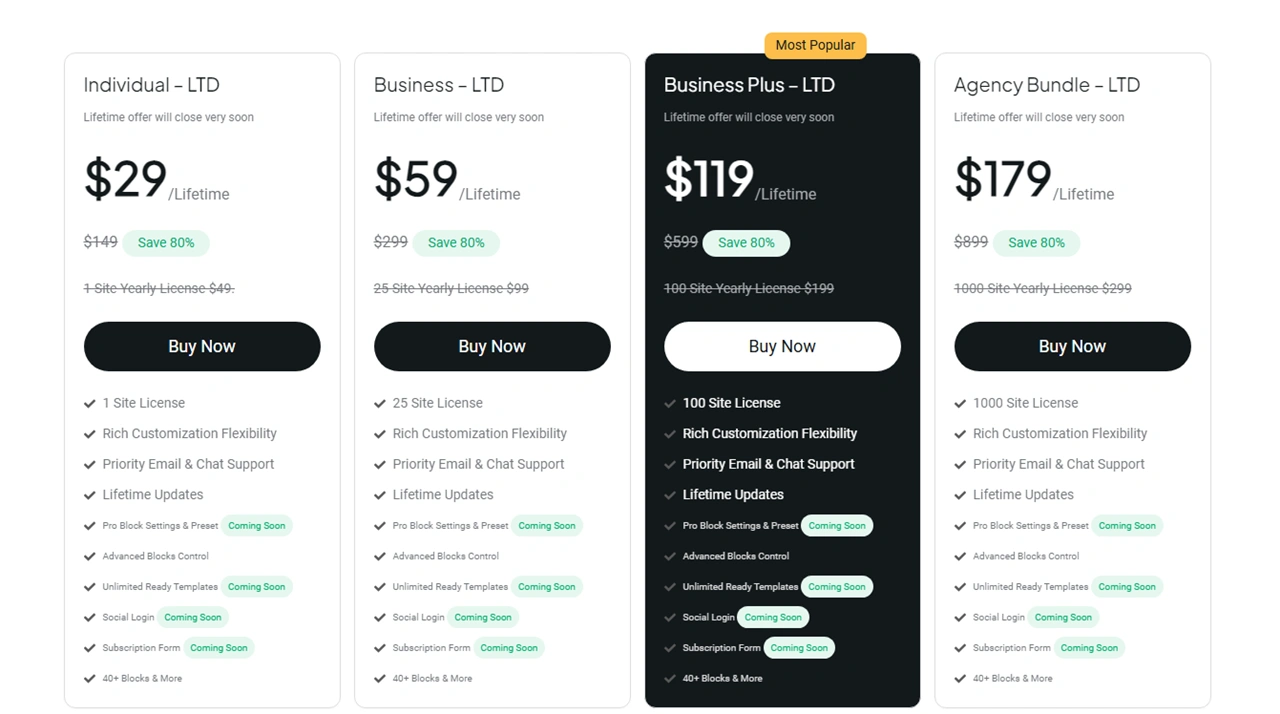Click Coming Soon tag beside Business Unlimited Ready Templates
The image size is (1280, 714).
click(x=547, y=587)
